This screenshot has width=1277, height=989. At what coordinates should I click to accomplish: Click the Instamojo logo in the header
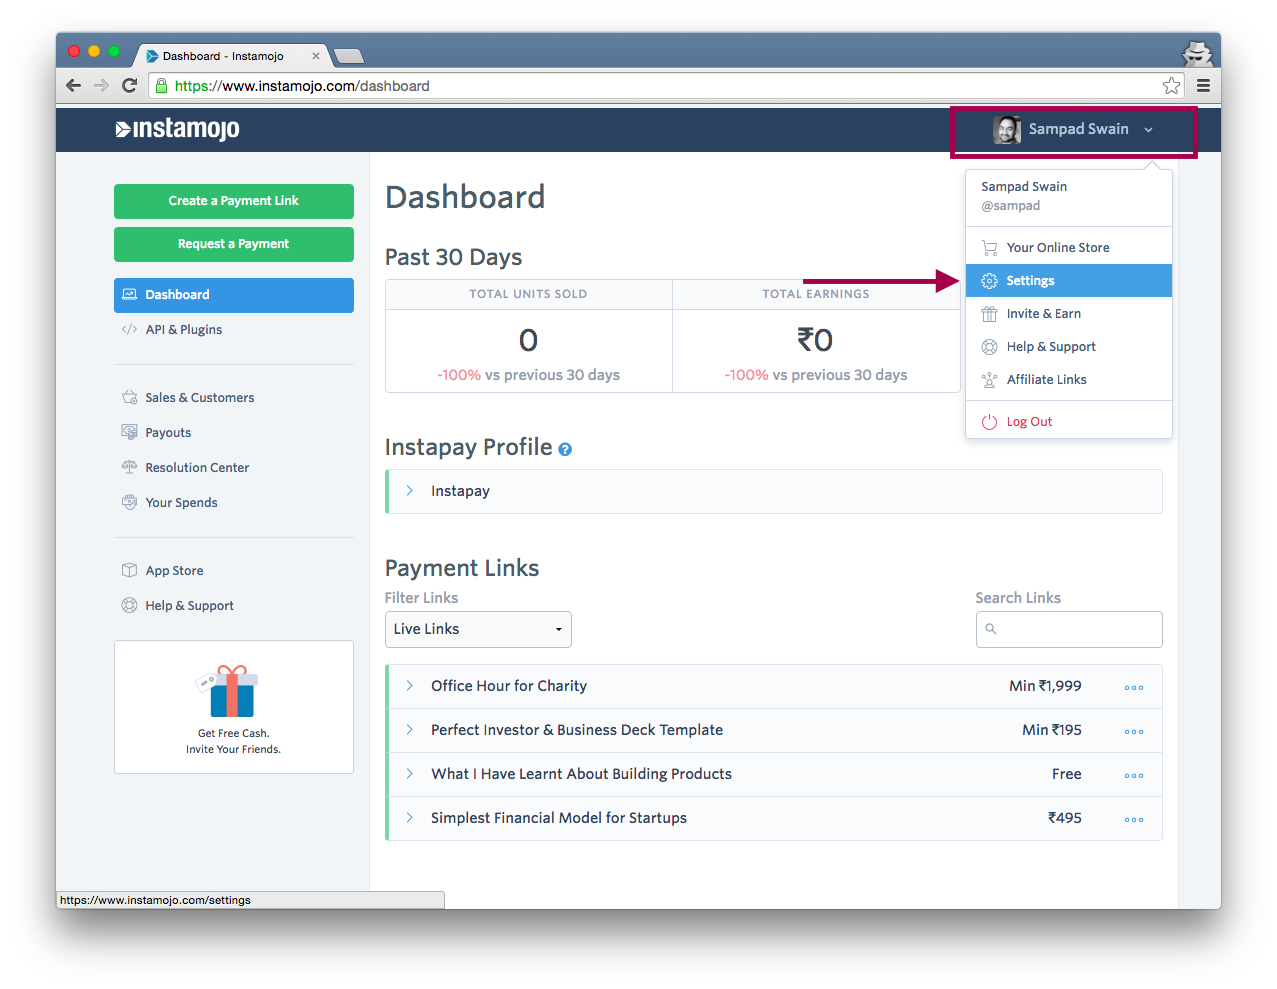(177, 129)
